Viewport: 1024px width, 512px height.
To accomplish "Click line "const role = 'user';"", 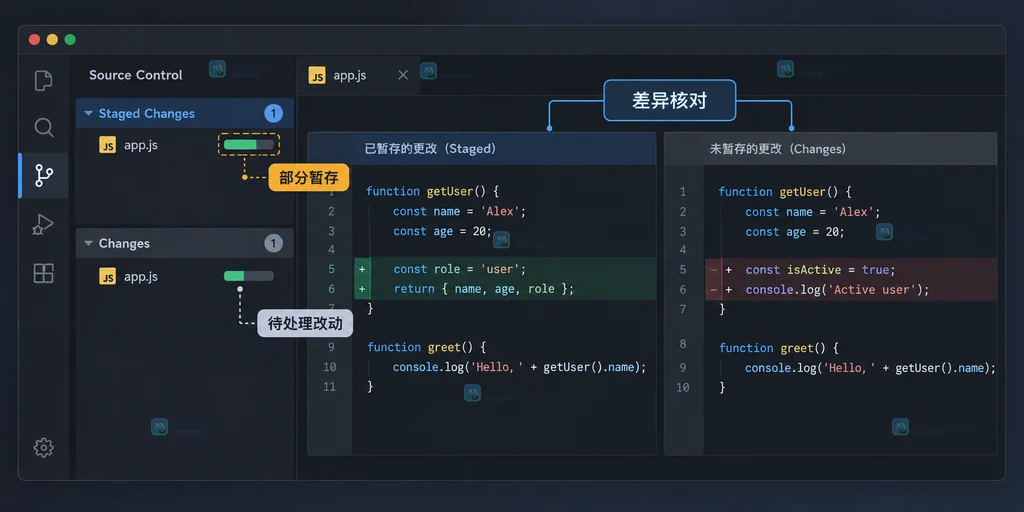I will (460, 269).
